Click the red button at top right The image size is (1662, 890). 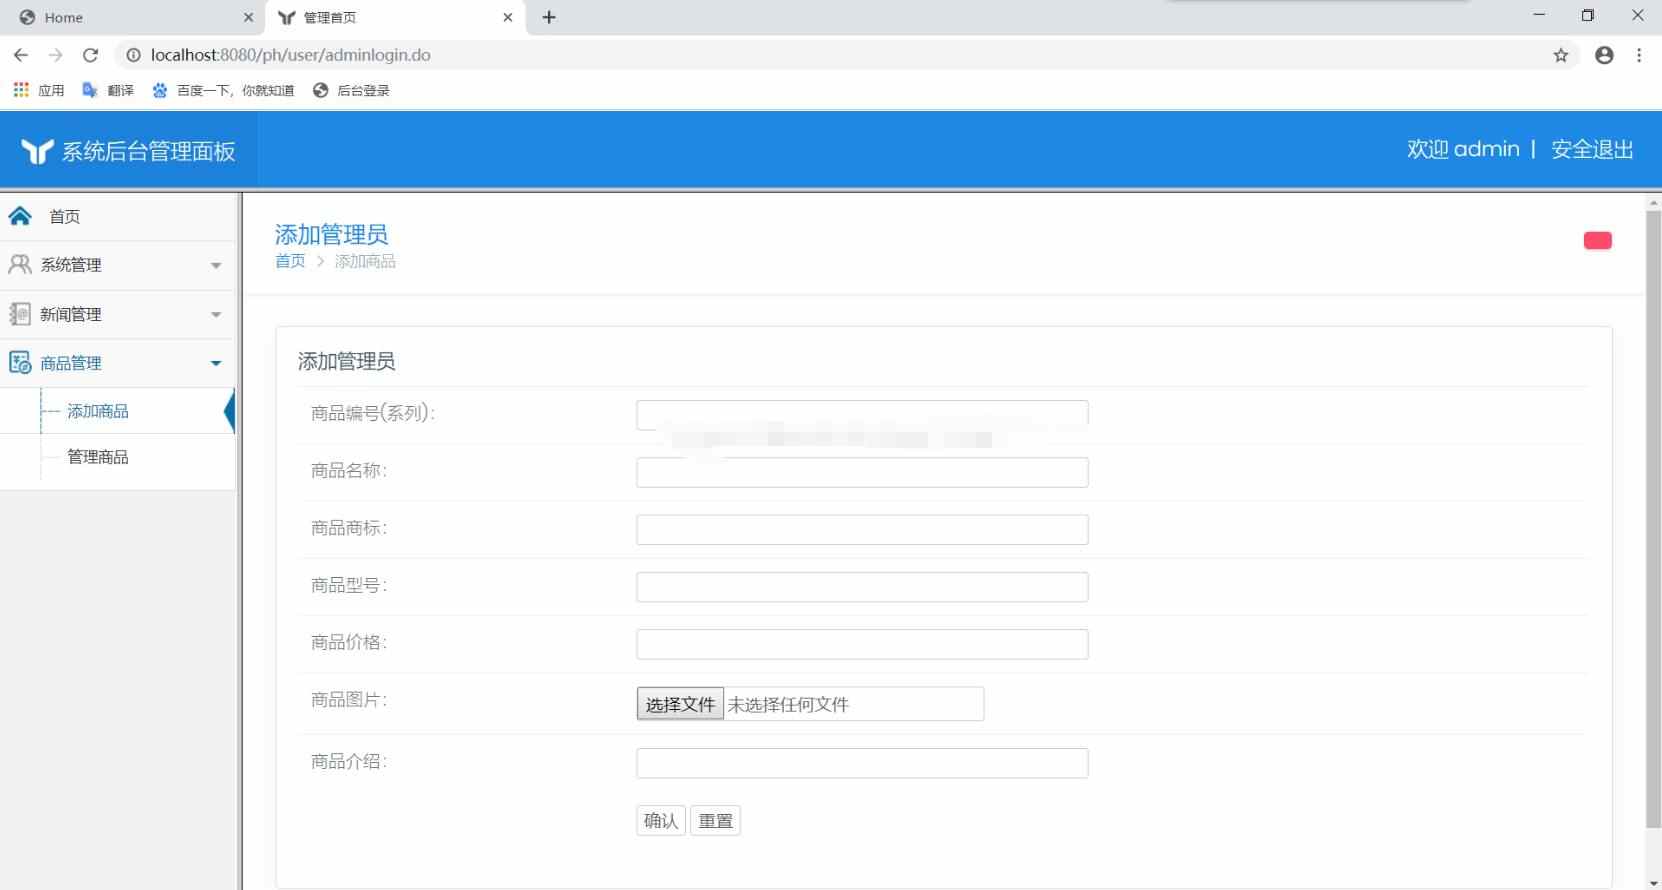1598,240
